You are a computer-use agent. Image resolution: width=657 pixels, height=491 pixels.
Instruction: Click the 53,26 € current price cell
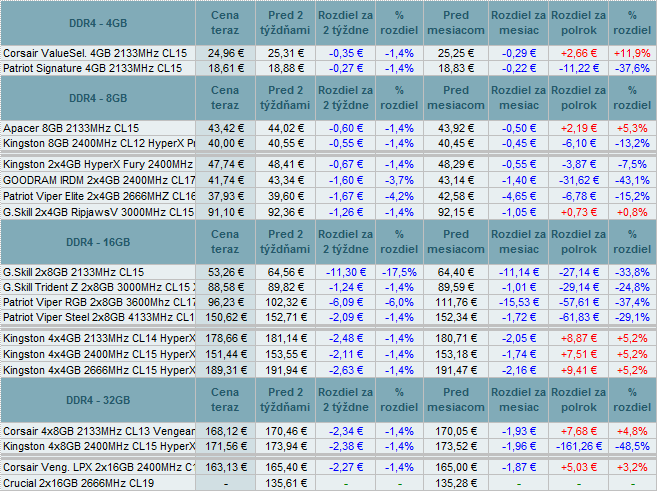click(225, 272)
